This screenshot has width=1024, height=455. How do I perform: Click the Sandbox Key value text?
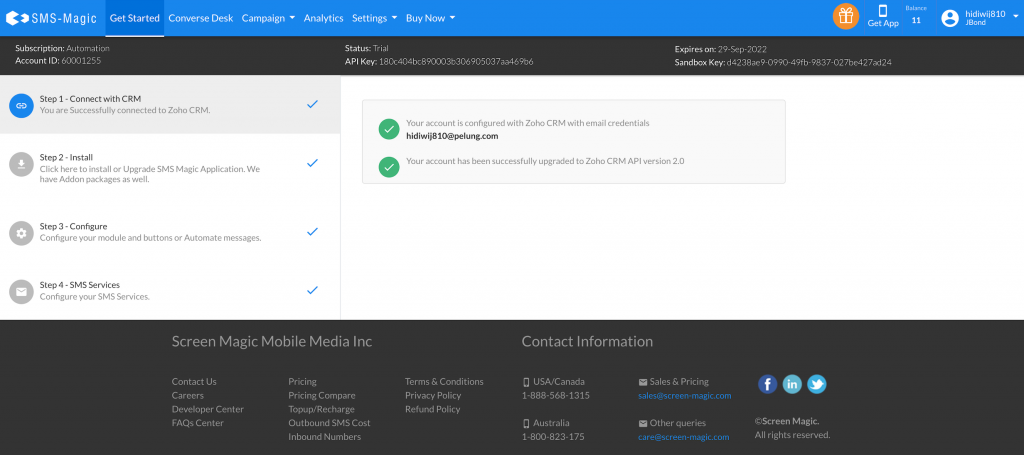point(809,63)
